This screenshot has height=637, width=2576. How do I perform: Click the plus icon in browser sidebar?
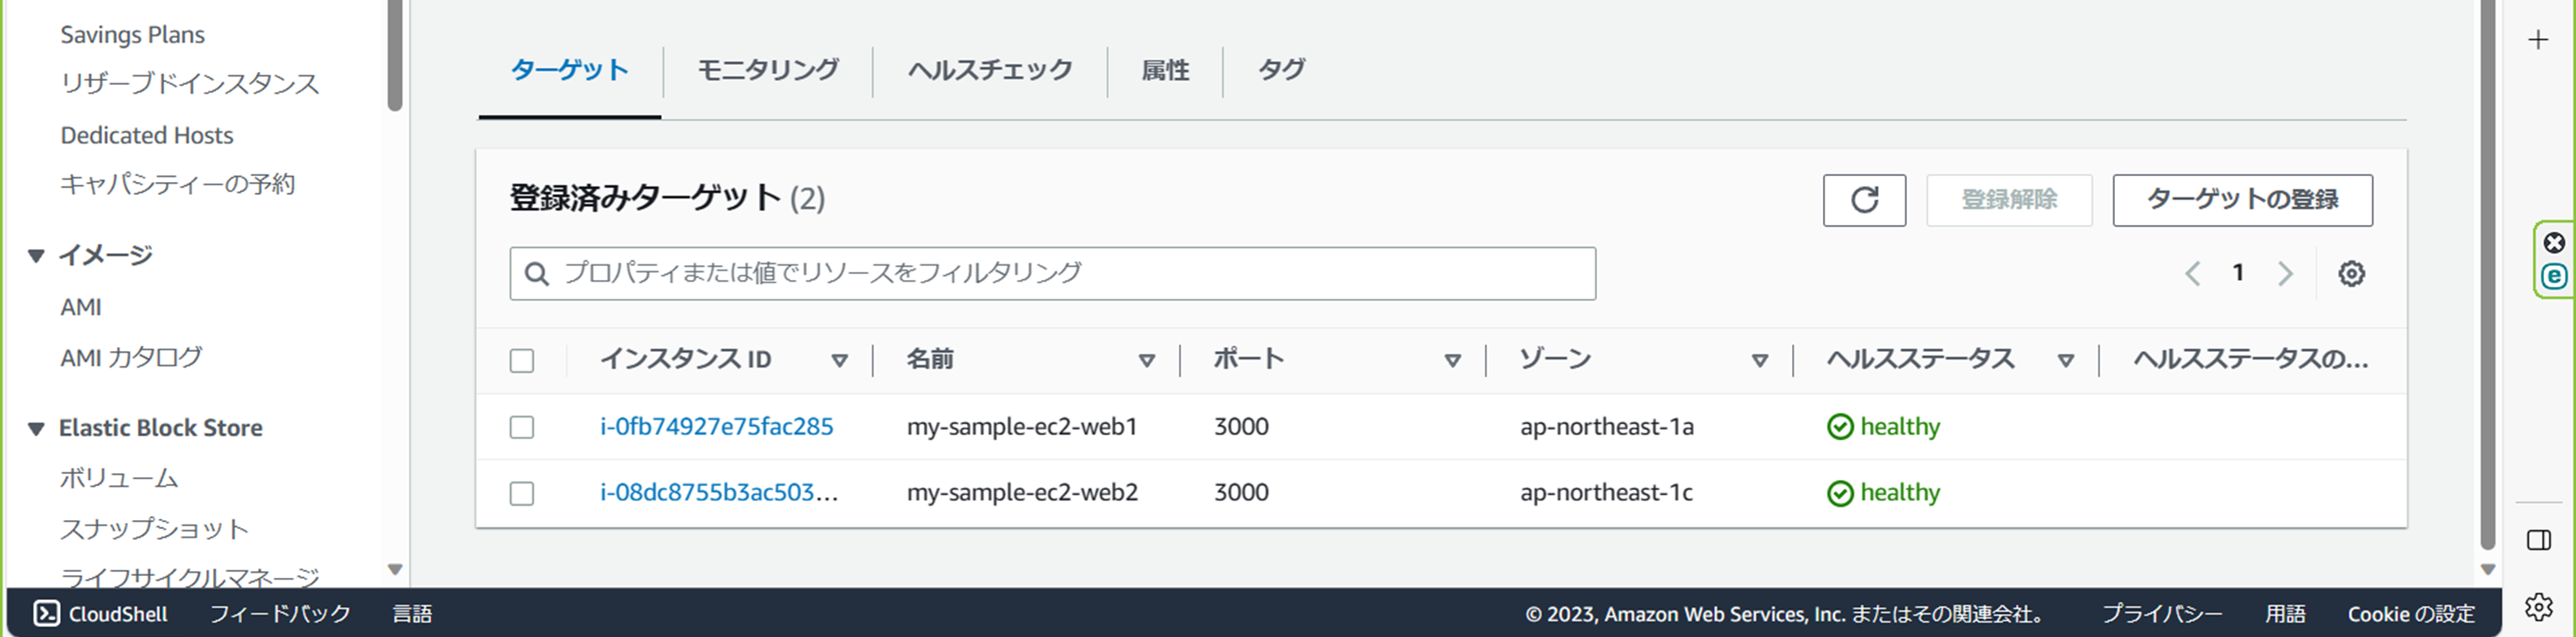point(2538,40)
